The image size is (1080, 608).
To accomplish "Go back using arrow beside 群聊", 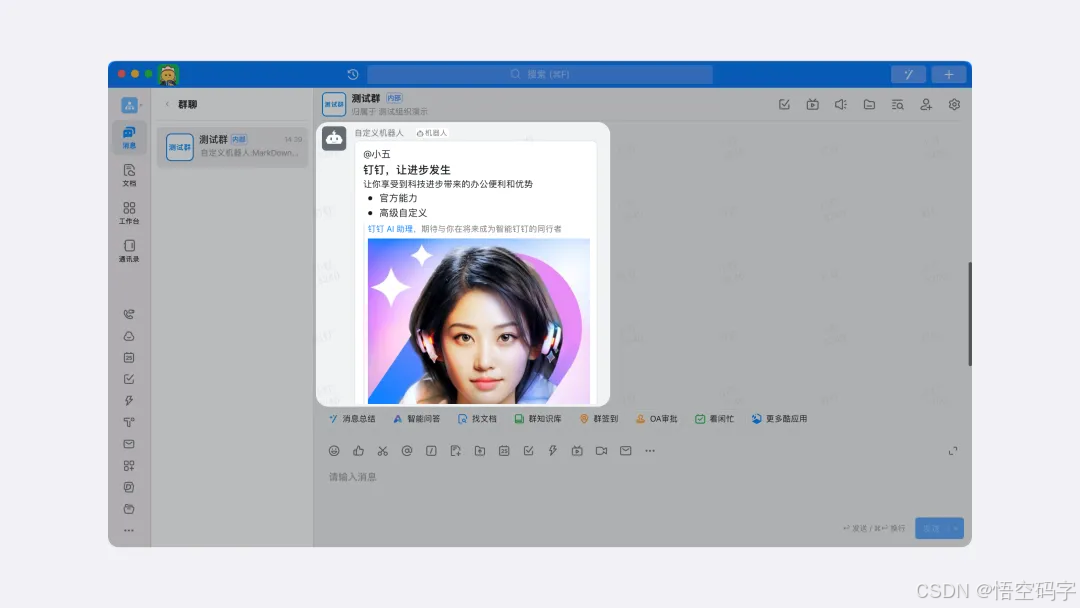I will point(167,104).
